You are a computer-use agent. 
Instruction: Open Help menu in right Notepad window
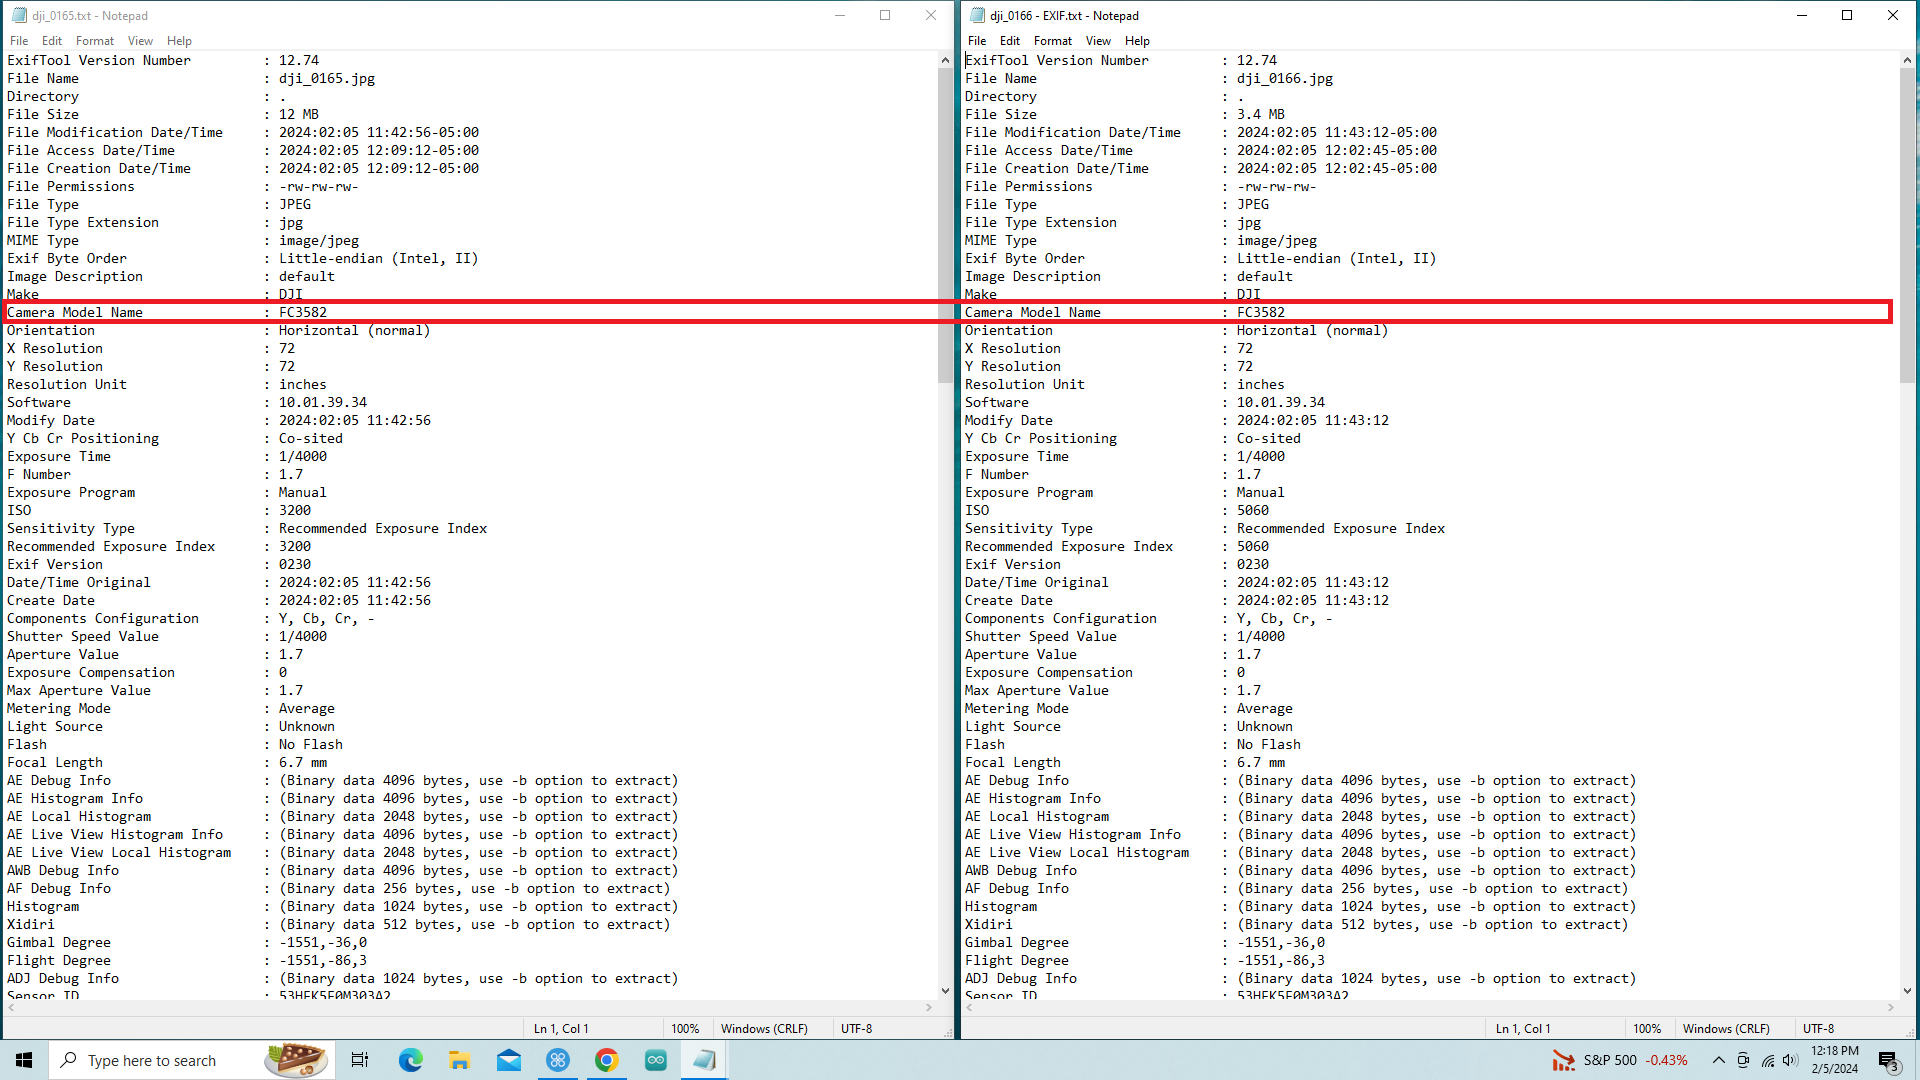pos(1137,41)
